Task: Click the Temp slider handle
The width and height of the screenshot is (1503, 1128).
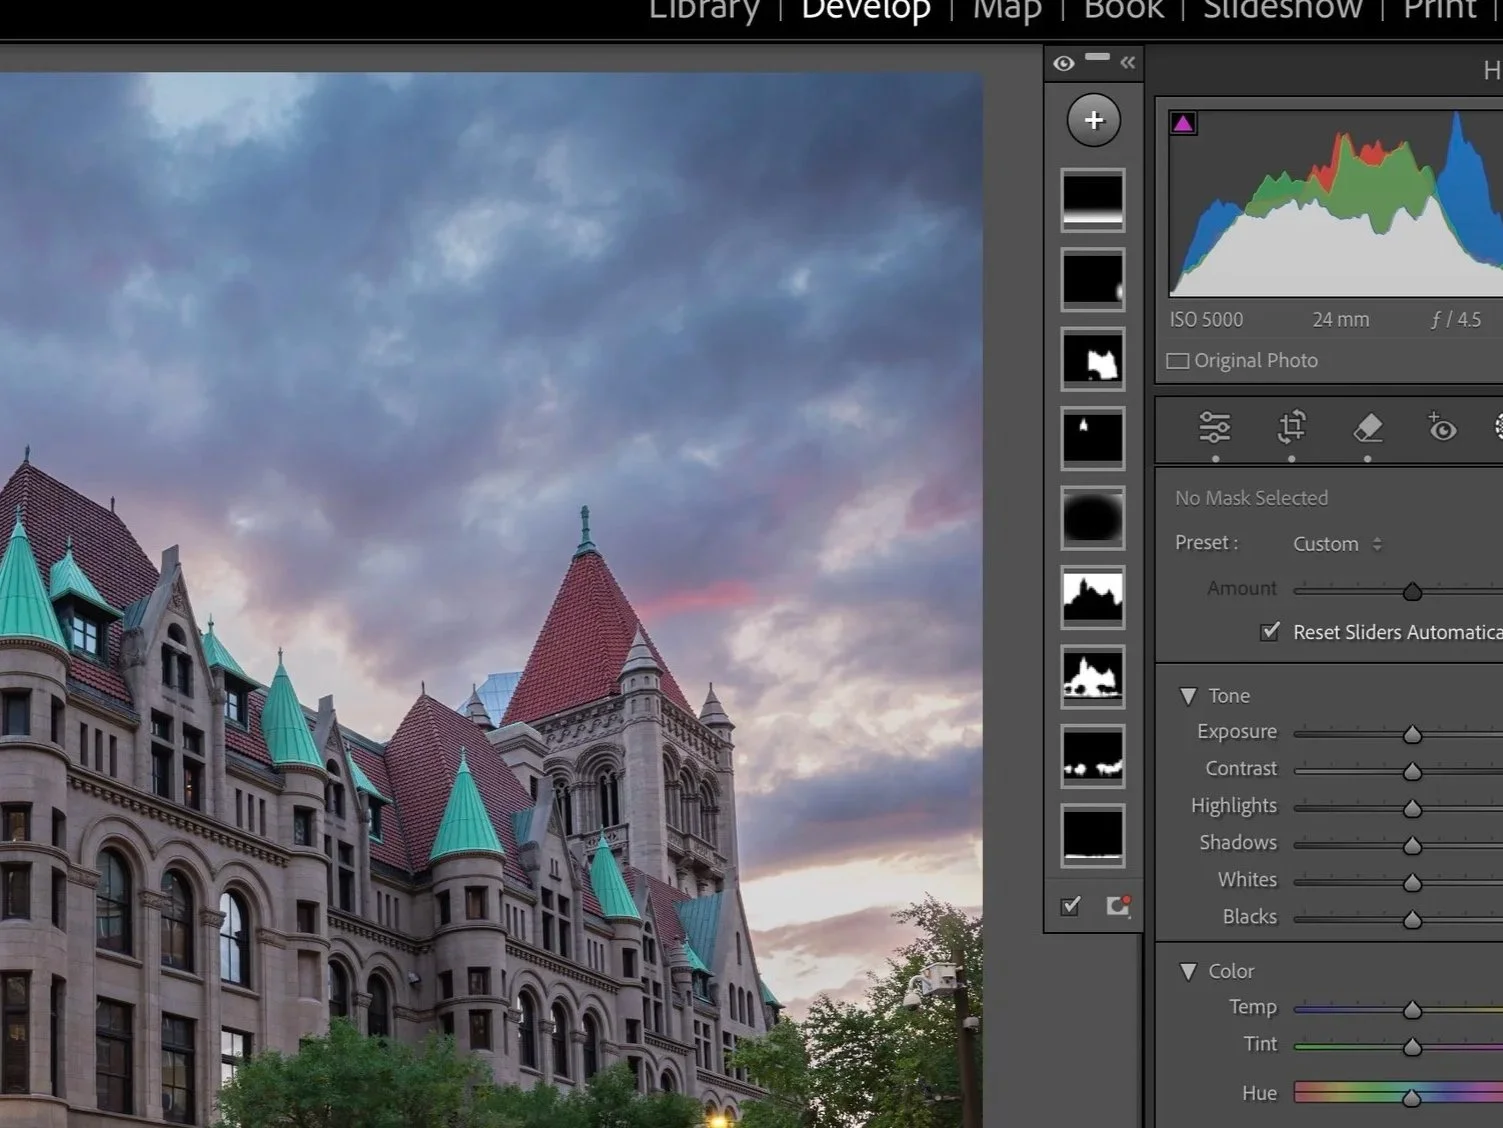Action: click(x=1412, y=1010)
